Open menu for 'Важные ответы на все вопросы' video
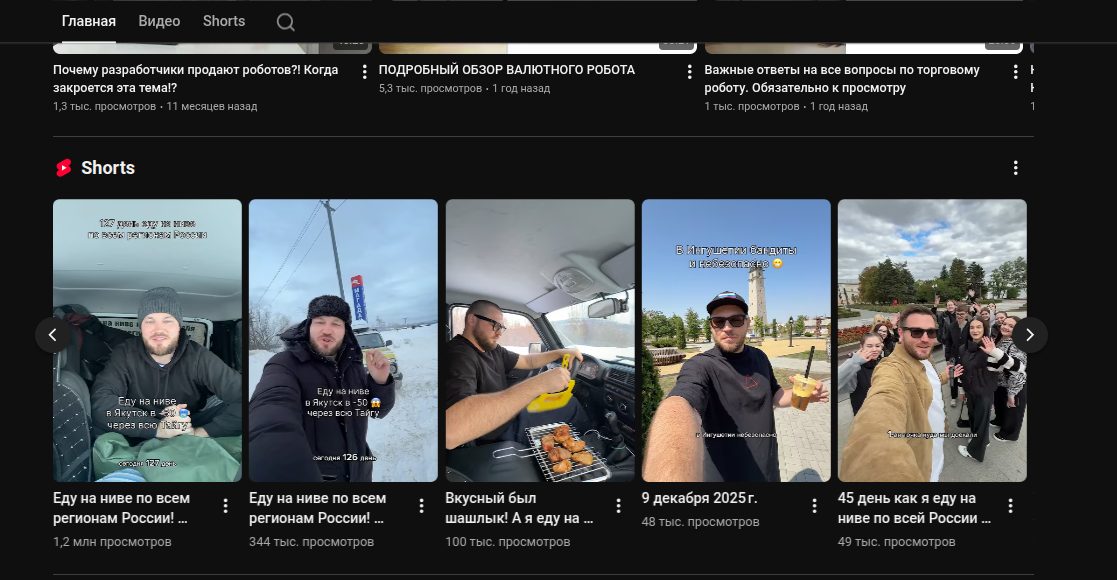 pos(1015,71)
